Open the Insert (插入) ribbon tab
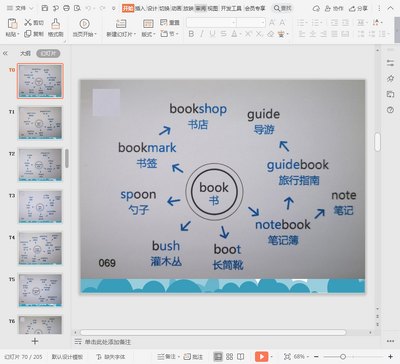 [x=140, y=8]
